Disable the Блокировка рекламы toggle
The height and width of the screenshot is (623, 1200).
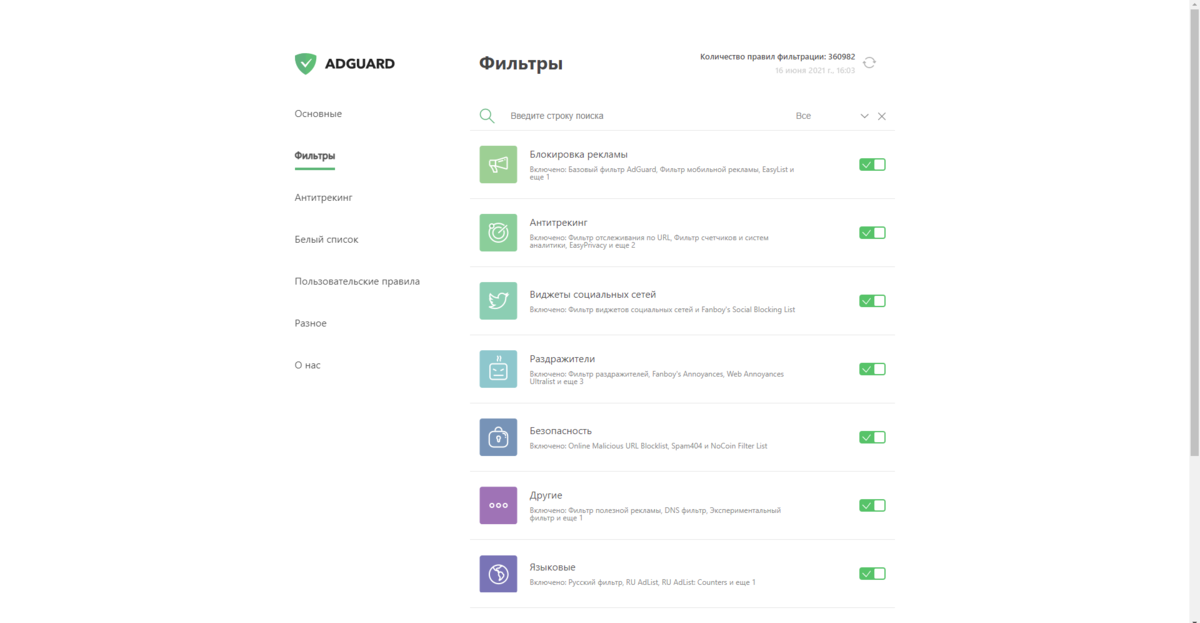pos(872,164)
